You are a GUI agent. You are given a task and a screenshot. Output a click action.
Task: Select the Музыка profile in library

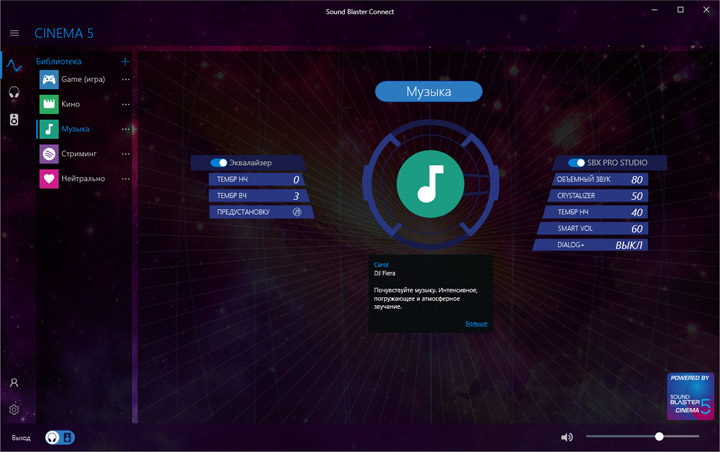click(75, 129)
